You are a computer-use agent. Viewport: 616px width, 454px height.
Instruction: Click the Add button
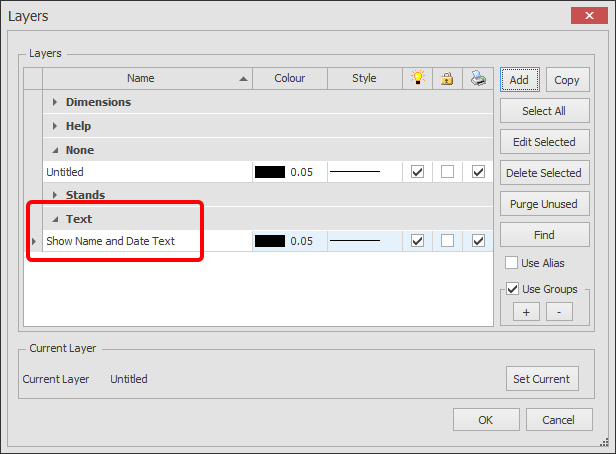(520, 80)
